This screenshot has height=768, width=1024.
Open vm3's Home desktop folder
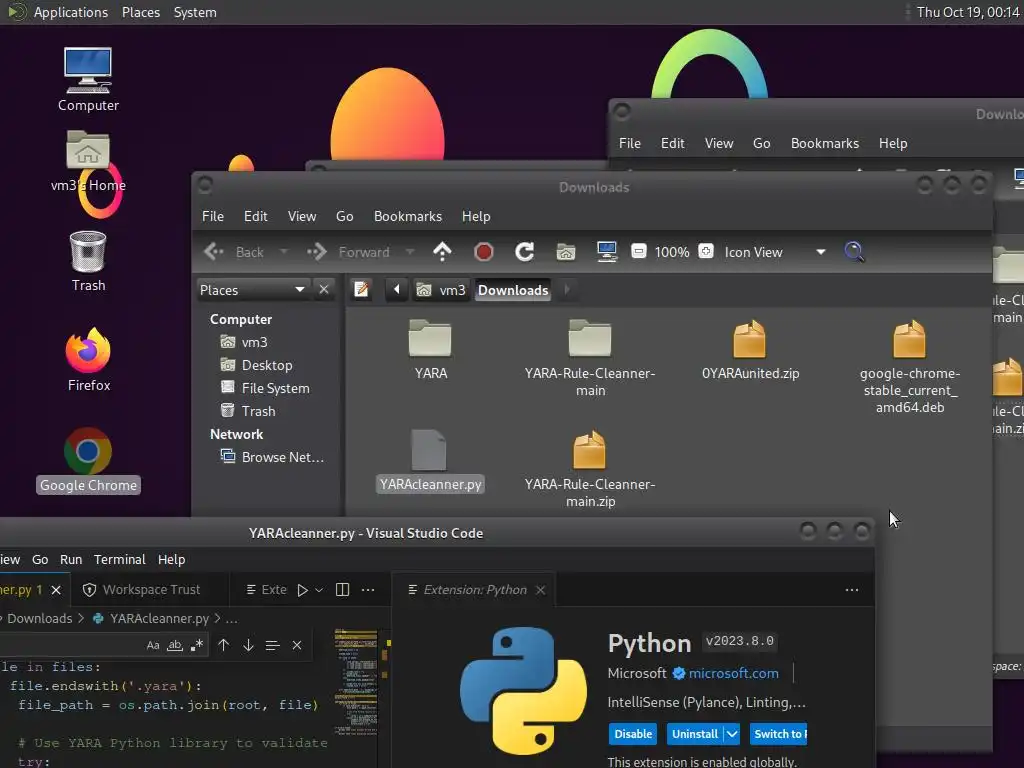88,161
